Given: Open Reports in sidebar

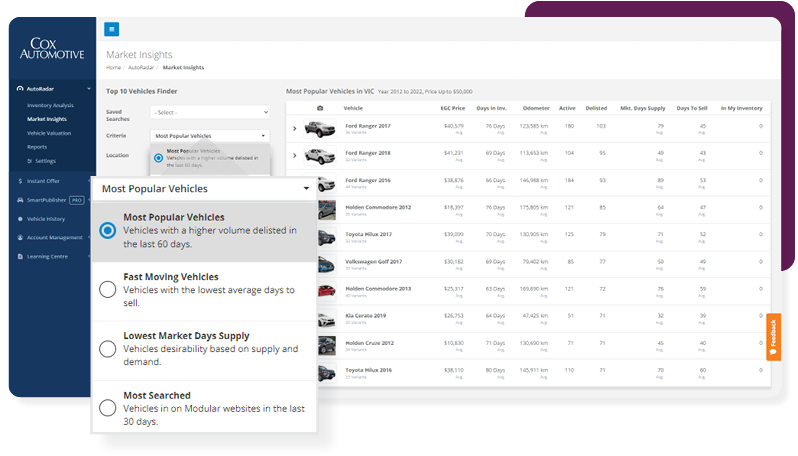Looking at the screenshot, I should [37, 147].
